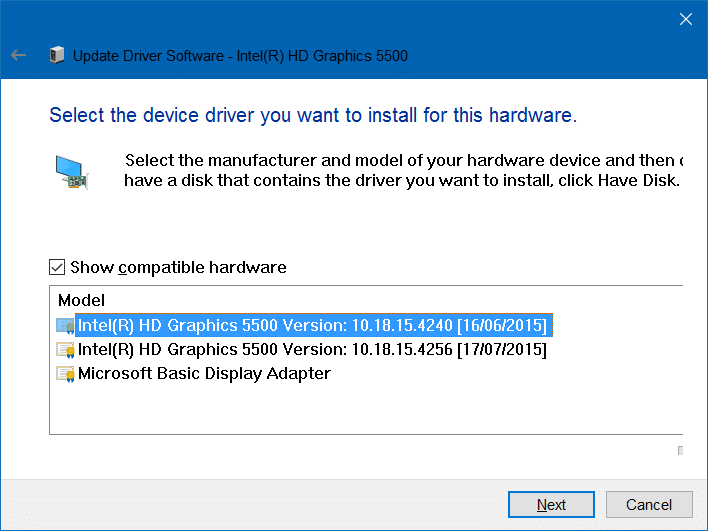
Task: Click the heading Select the device driver
Action: click(313, 115)
